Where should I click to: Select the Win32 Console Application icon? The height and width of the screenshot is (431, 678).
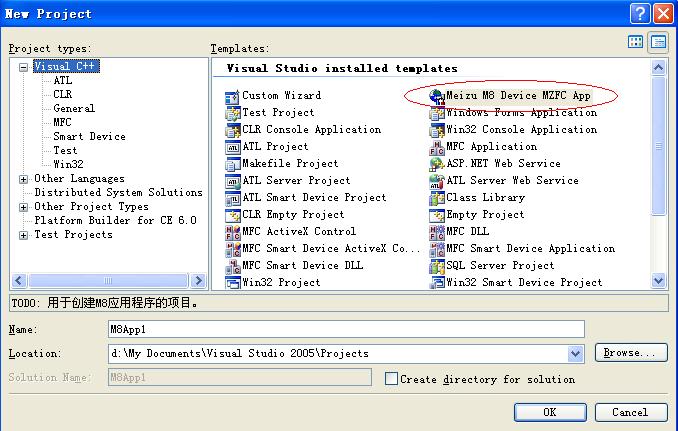pyautogui.click(x=437, y=130)
